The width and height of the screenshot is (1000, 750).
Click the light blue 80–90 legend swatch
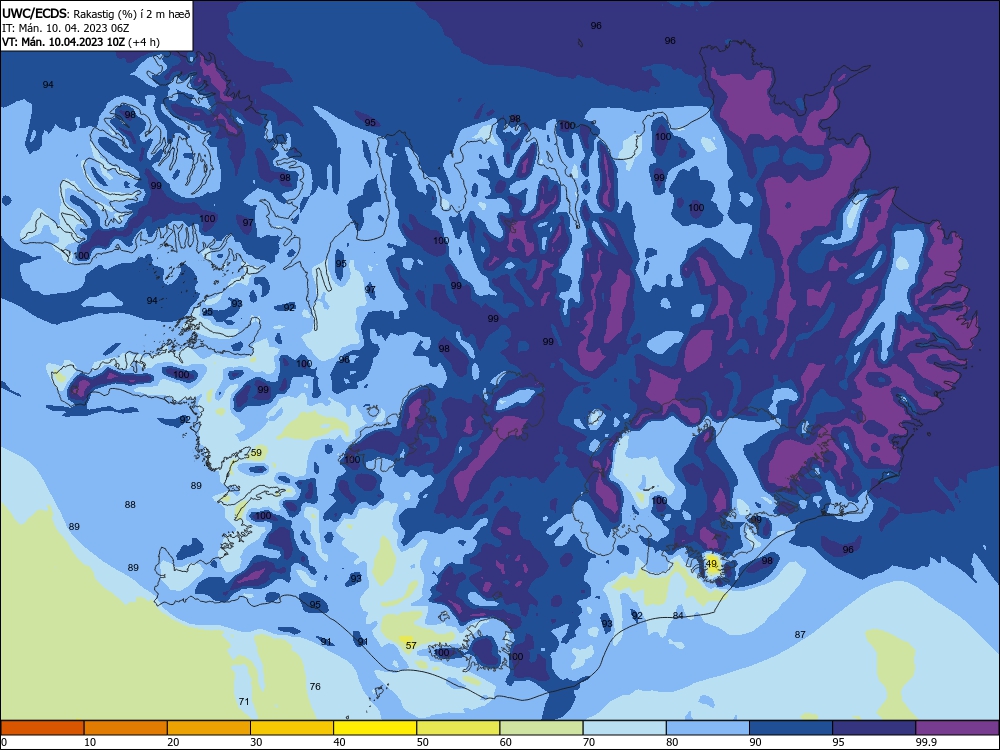click(x=708, y=728)
